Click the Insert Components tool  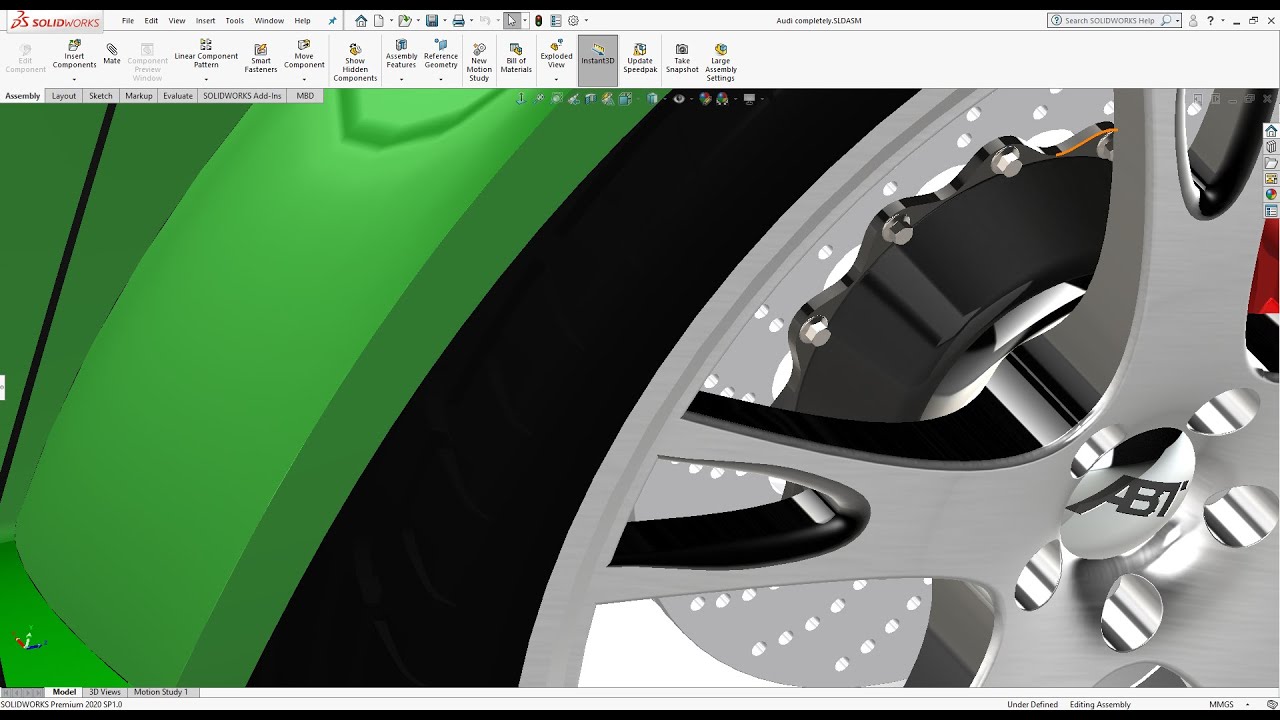click(x=74, y=54)
